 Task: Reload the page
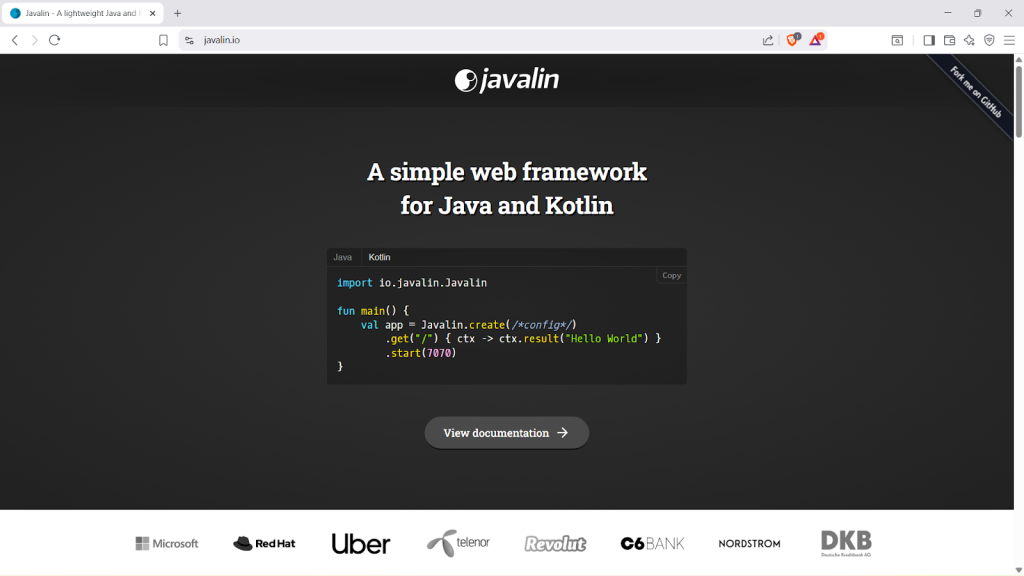(54, 40)
